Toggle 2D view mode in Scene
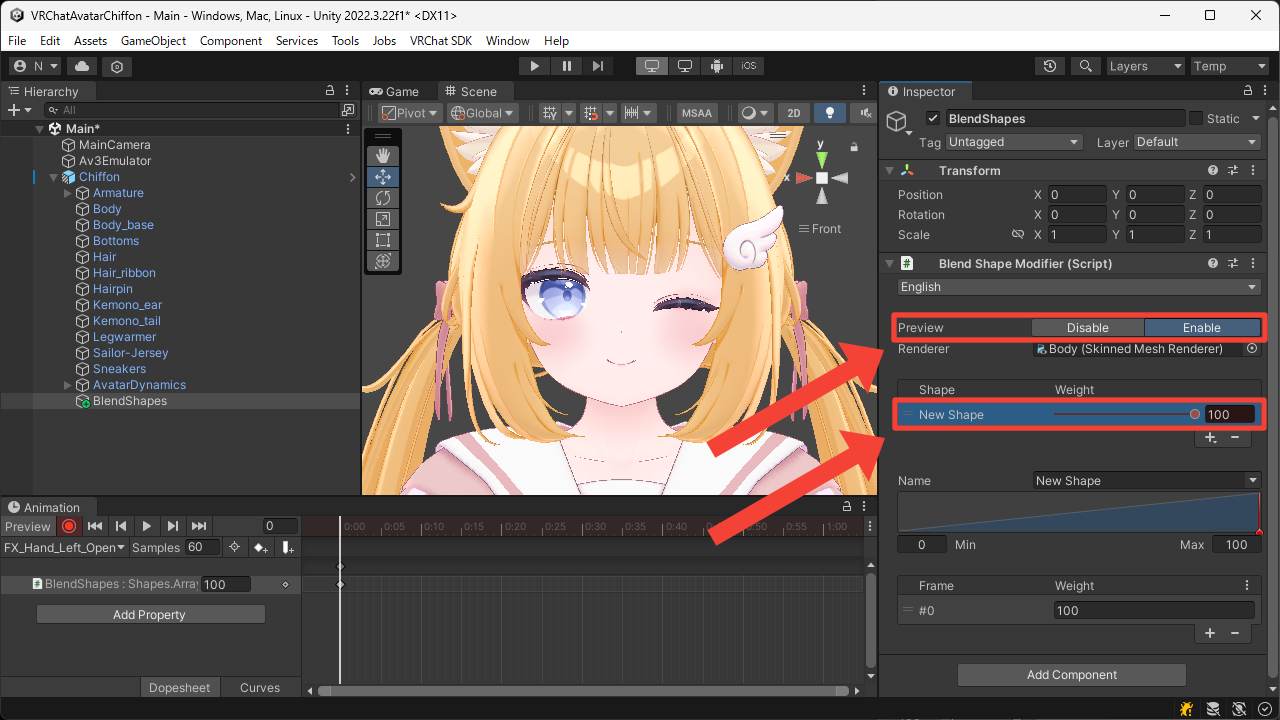This screenshot has width=1280, height=720. click(x=794, y=113)
